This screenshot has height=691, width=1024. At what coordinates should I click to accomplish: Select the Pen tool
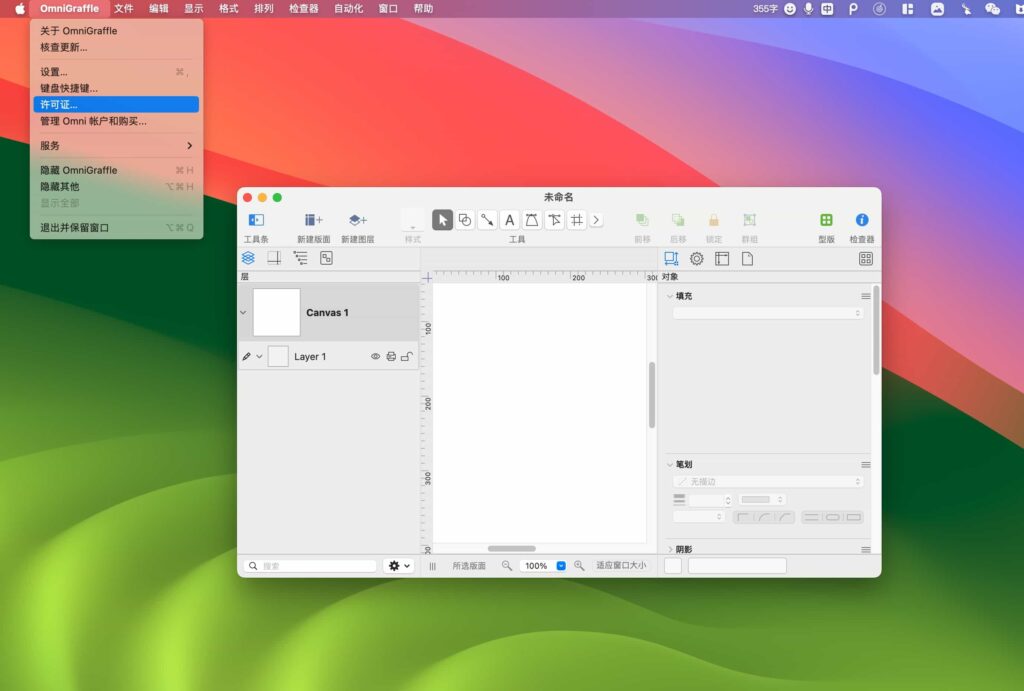pyautogui.click(x=531, y=219)
